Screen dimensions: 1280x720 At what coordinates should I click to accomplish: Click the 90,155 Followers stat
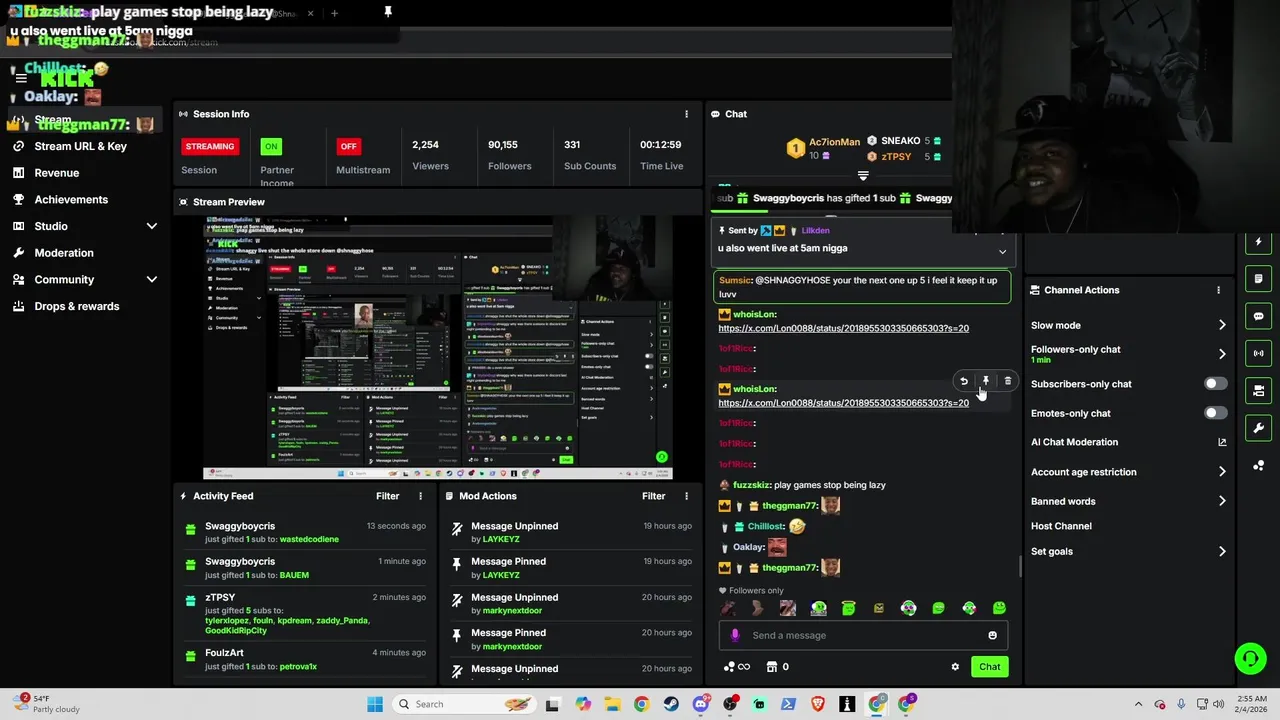coord(509,155)
